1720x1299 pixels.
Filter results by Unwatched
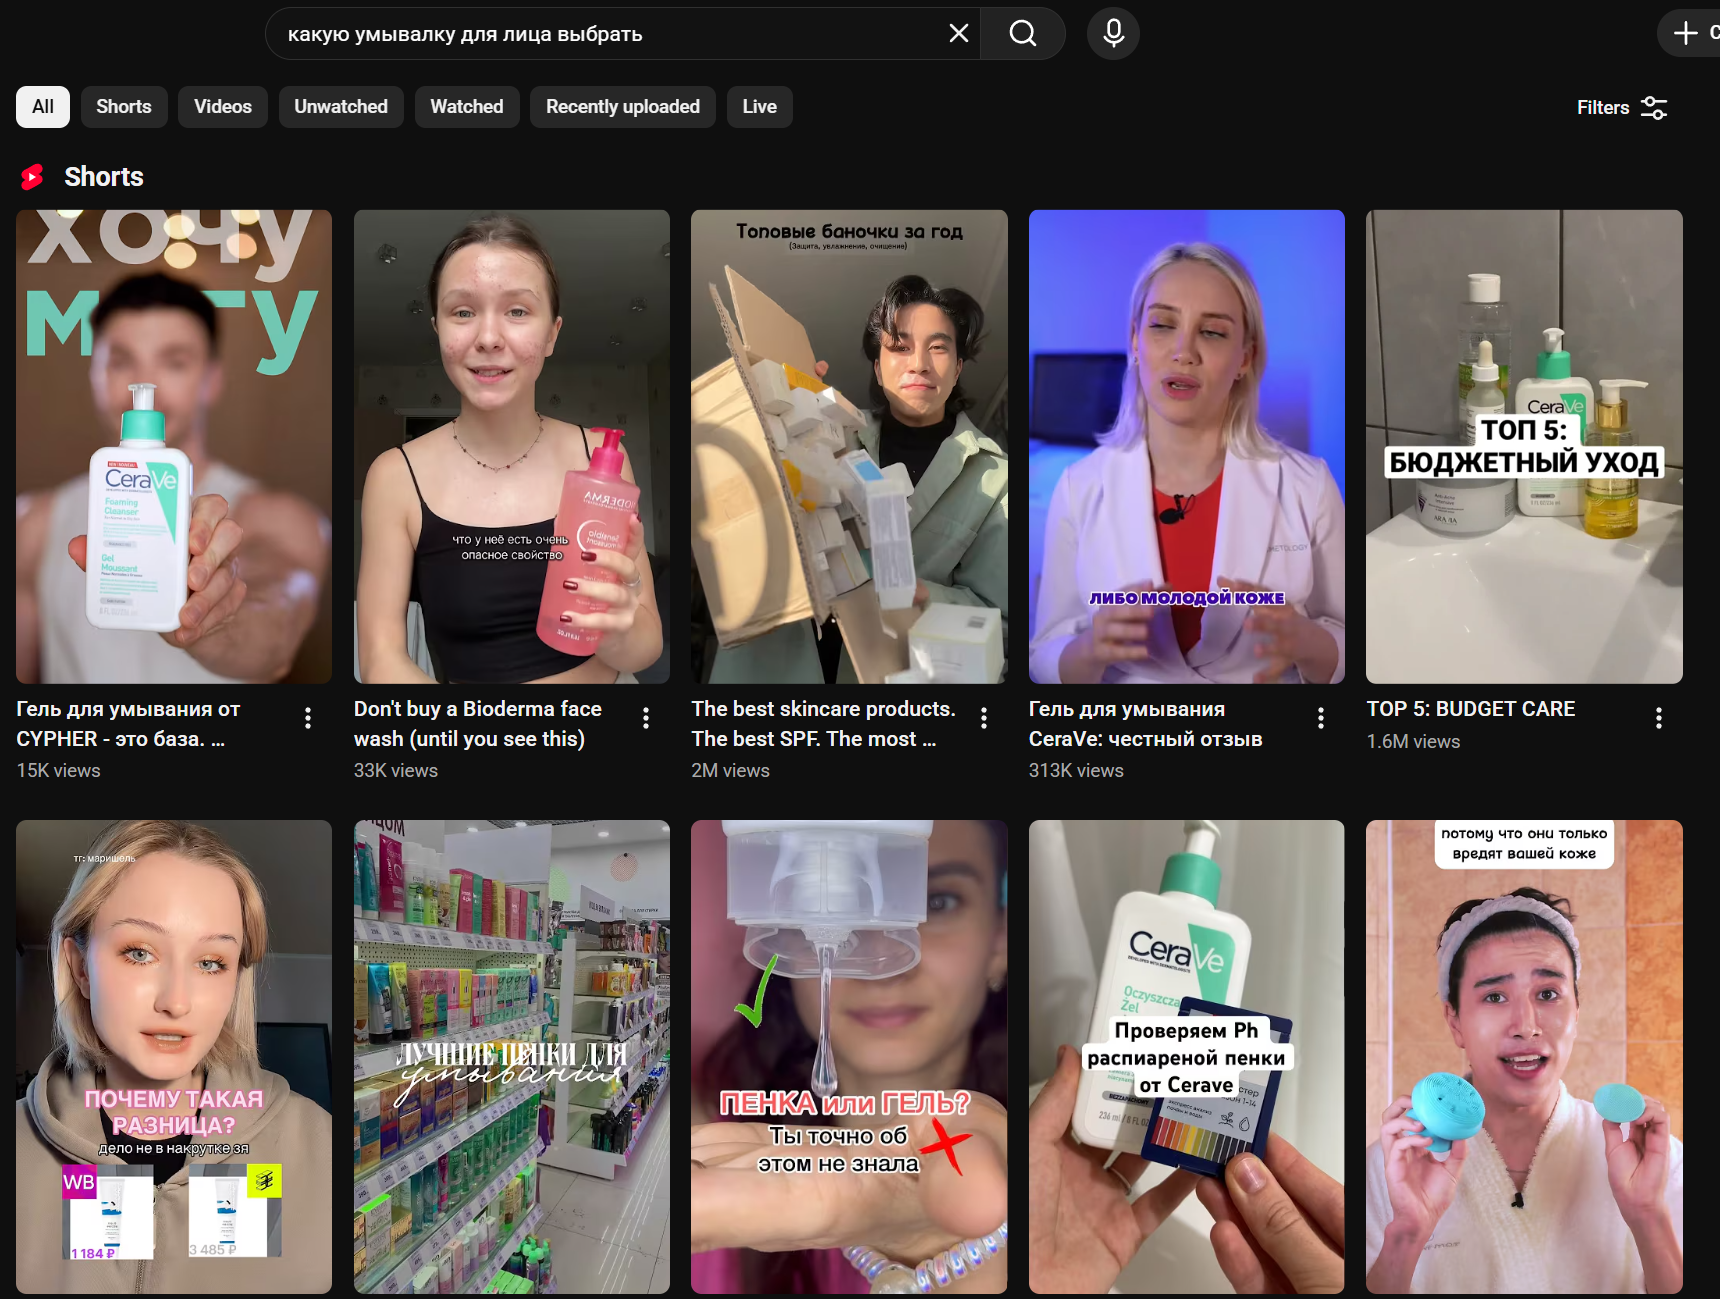341,107
